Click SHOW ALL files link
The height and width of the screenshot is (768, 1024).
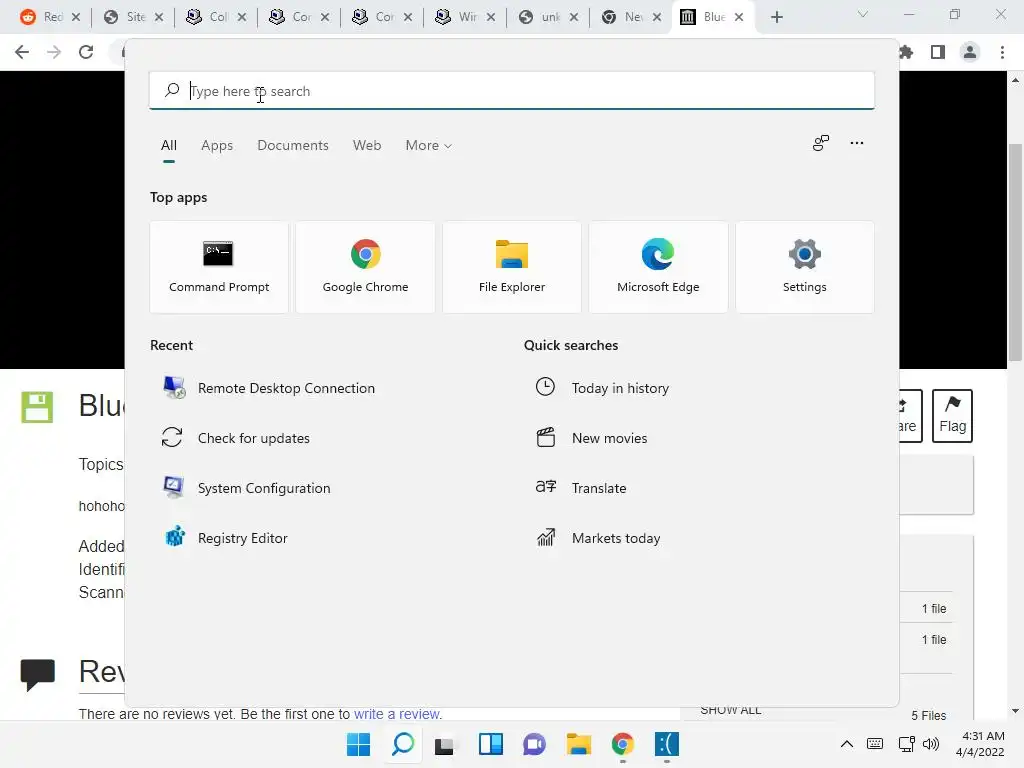[731, 711]
